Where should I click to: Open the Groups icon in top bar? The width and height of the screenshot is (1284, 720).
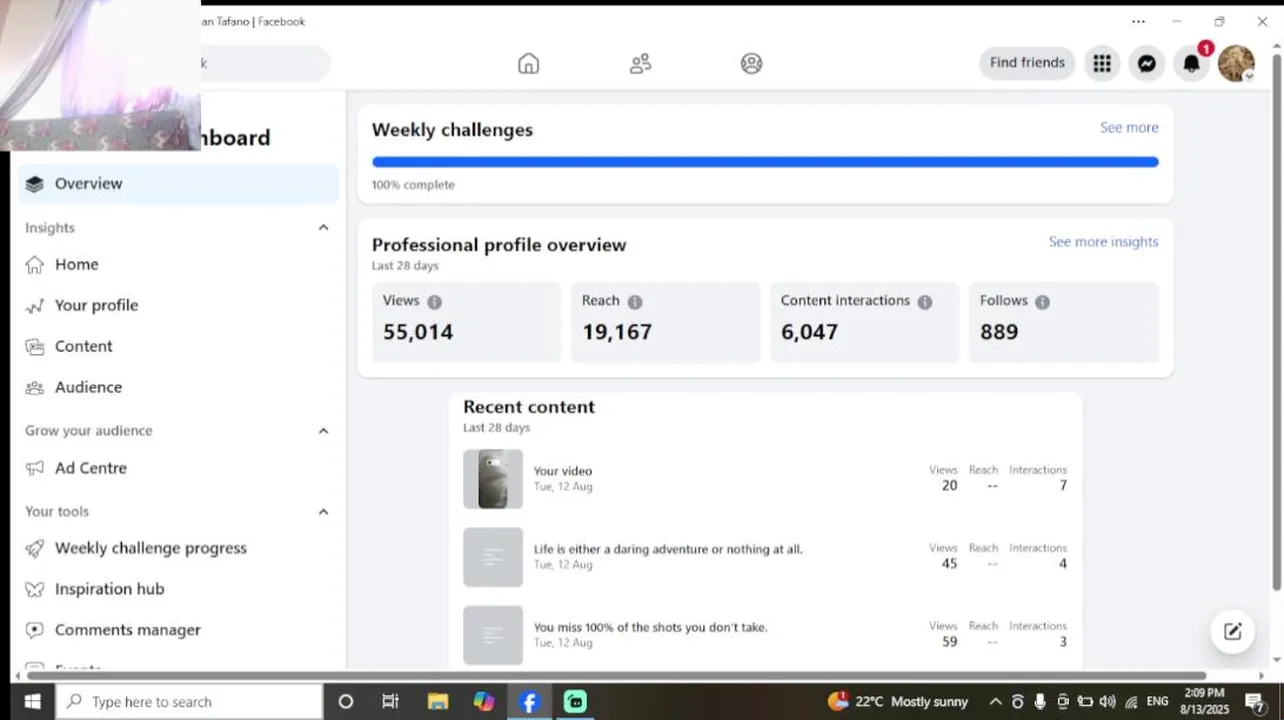click(x=751, y=63)
